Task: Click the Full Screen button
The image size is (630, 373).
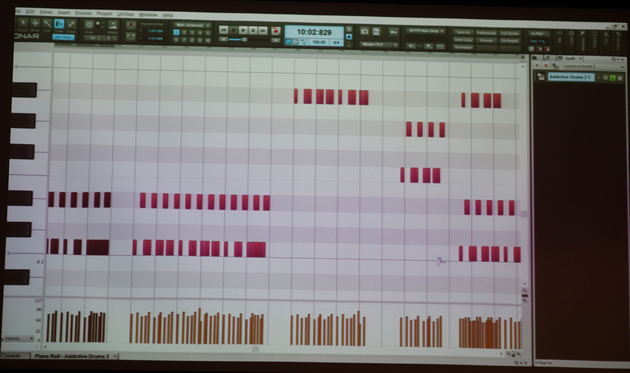Action: tap(510, 33)
